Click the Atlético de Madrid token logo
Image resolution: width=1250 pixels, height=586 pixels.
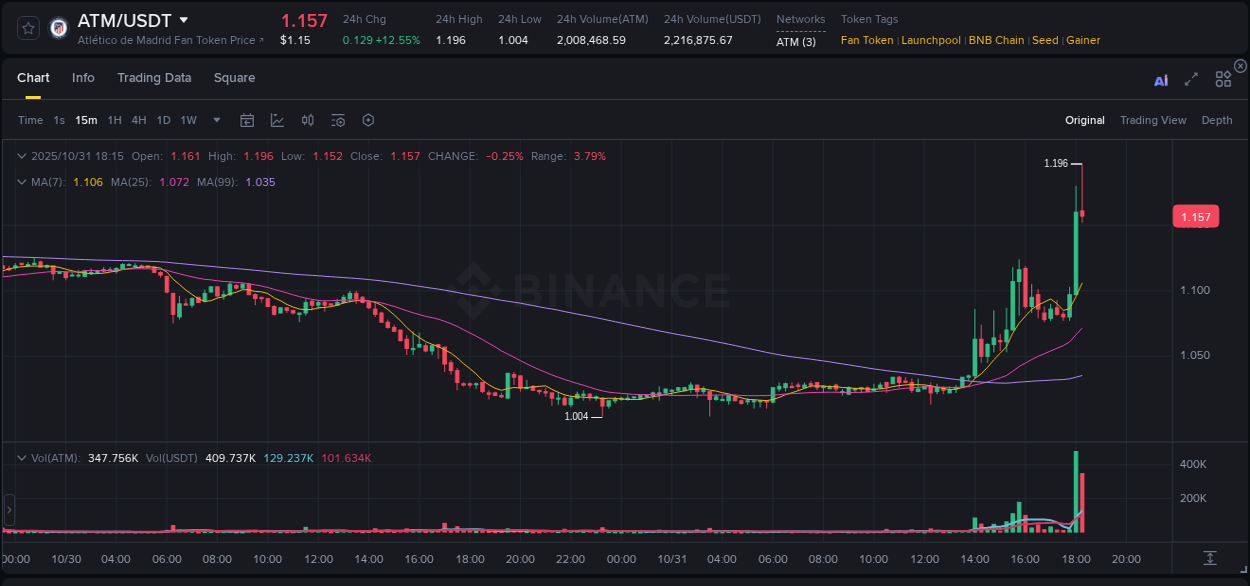coord(58,27)
